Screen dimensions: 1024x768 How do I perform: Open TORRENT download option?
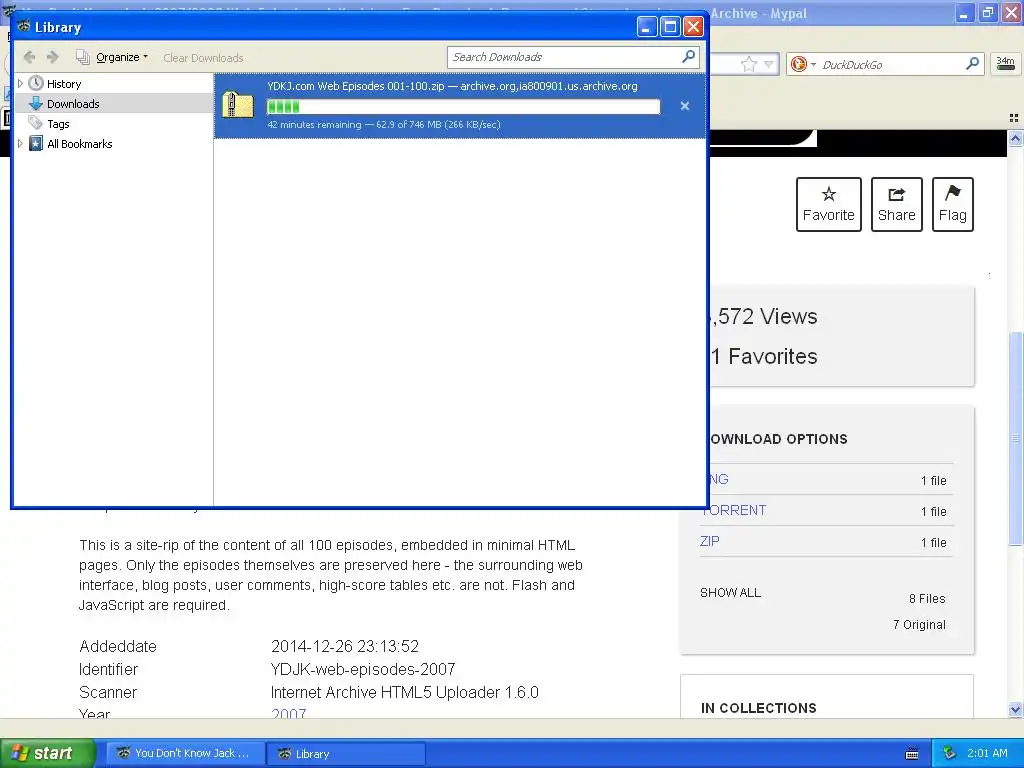[737, 510]
